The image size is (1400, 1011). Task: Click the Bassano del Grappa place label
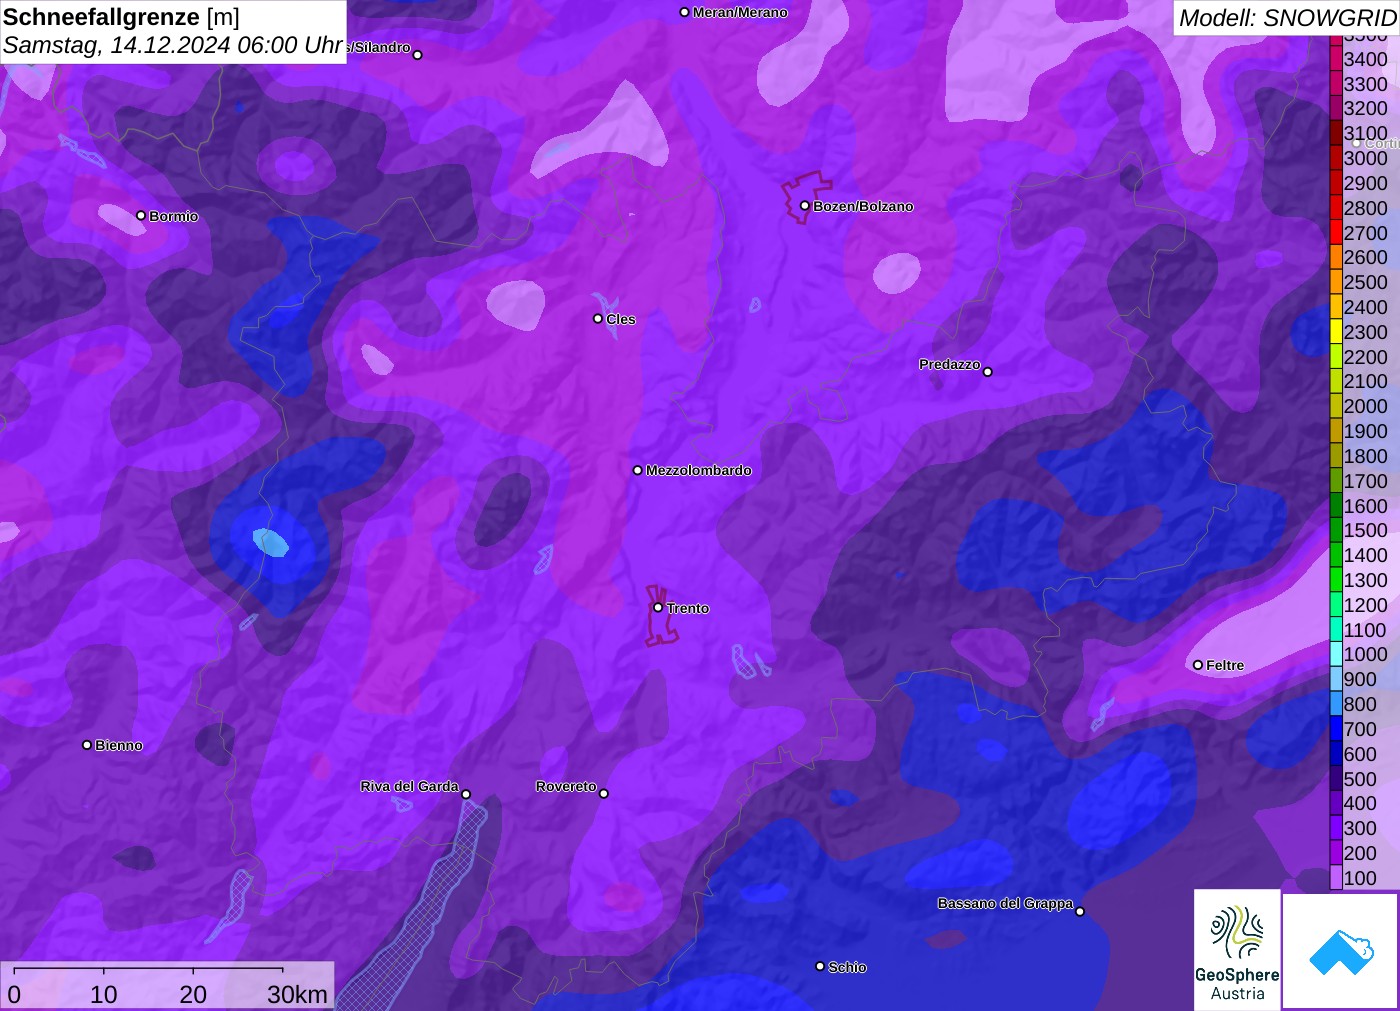tap(1005, 903)
